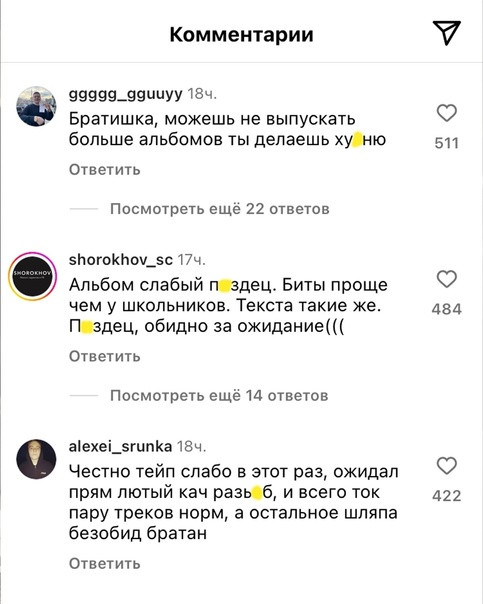View the 422 likes count
Screen dimensions: 483x604
pyautogui.click(x=447, y=496)
